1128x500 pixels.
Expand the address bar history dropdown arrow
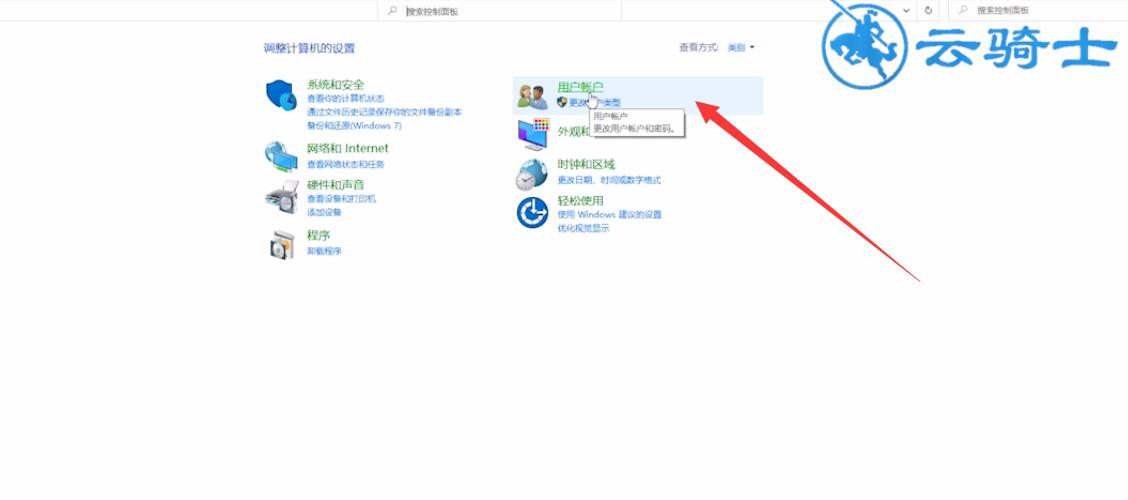(906, 10)
